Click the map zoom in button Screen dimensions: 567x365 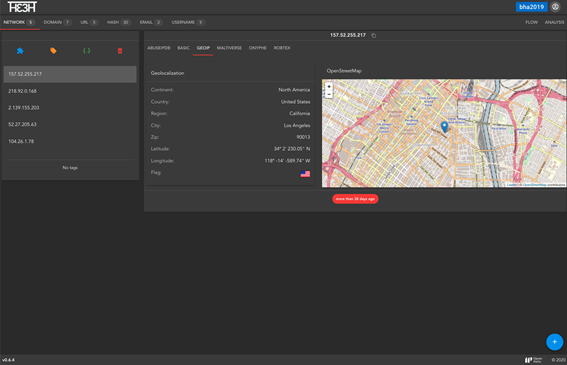(329, 86)
